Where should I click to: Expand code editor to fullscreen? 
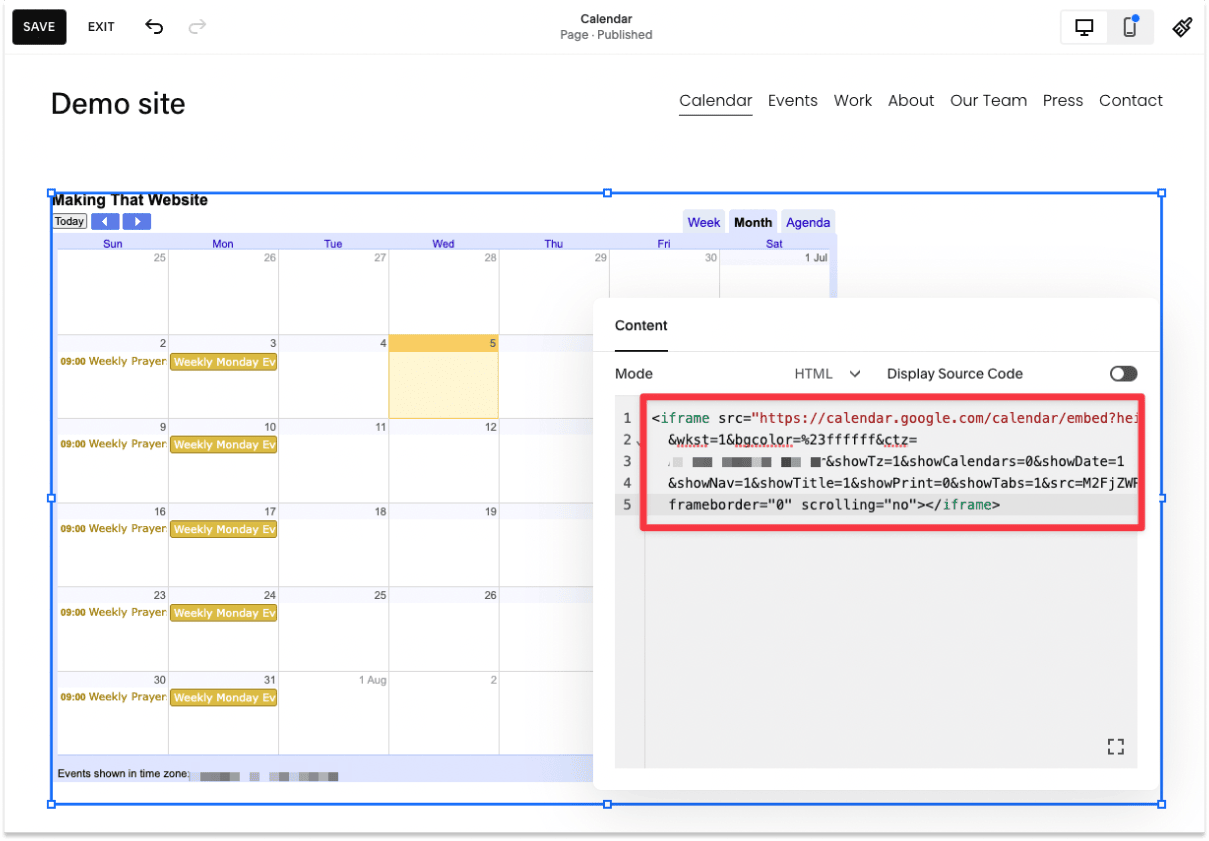tap(1115, 746)
